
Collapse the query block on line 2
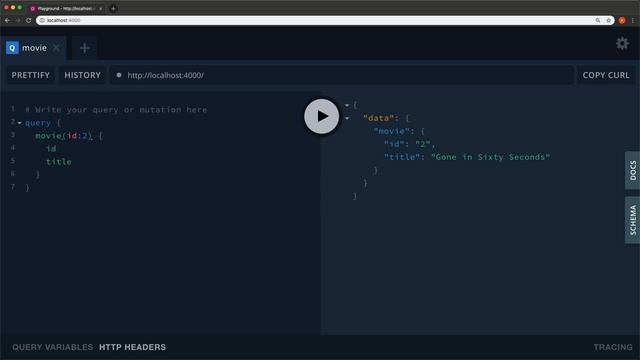(19, 123)
